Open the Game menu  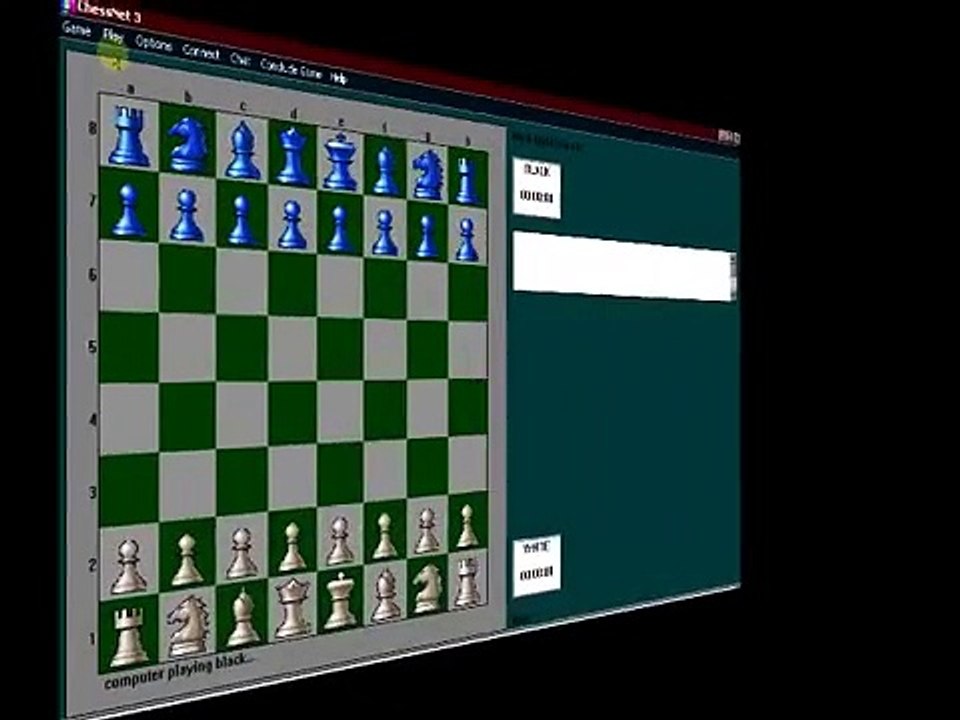[77, 29]
